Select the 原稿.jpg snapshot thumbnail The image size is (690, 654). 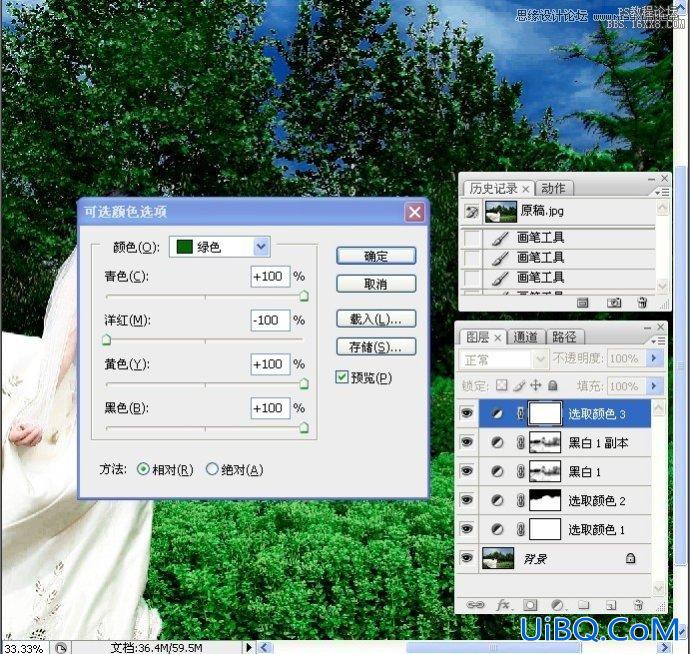coord(501,212)
